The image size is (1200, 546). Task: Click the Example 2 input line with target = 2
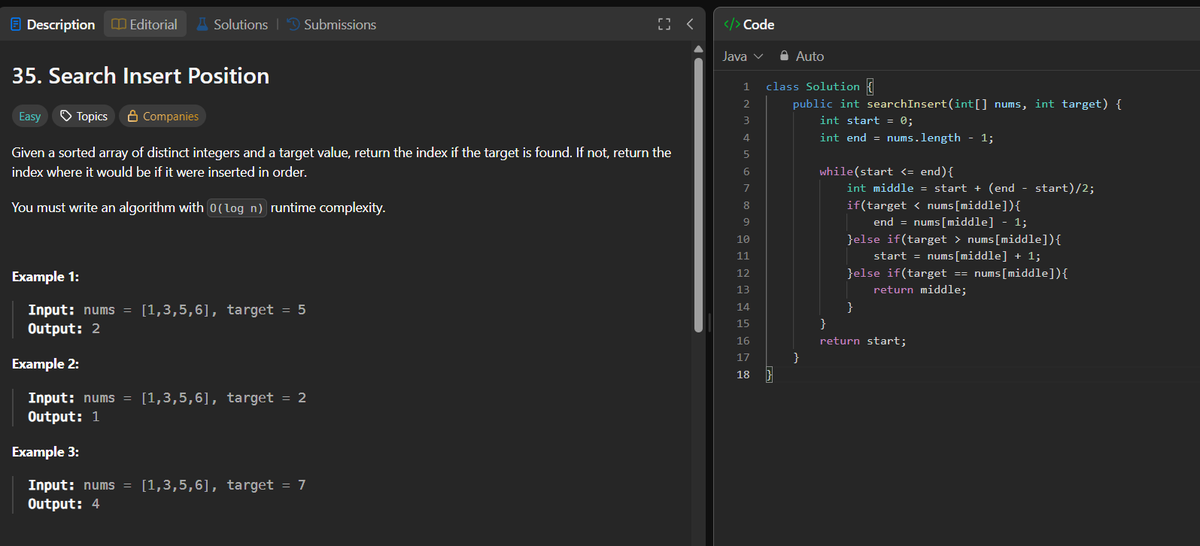(166, 398)
